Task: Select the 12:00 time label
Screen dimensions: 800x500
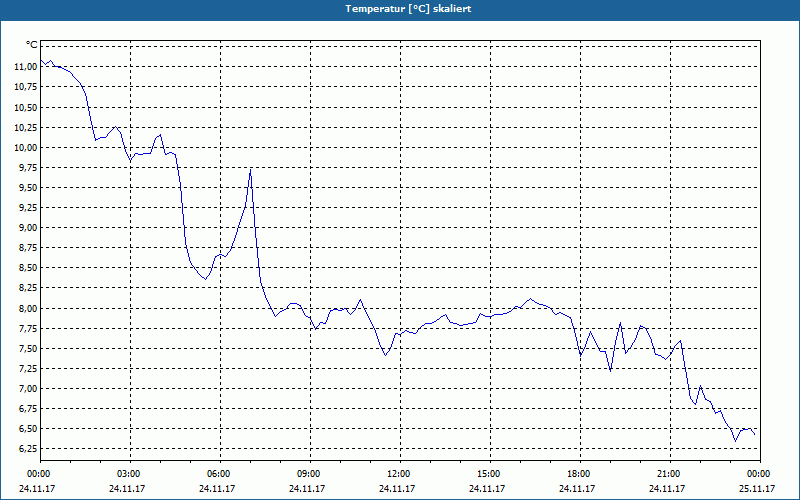Action: tap(400, 474)
